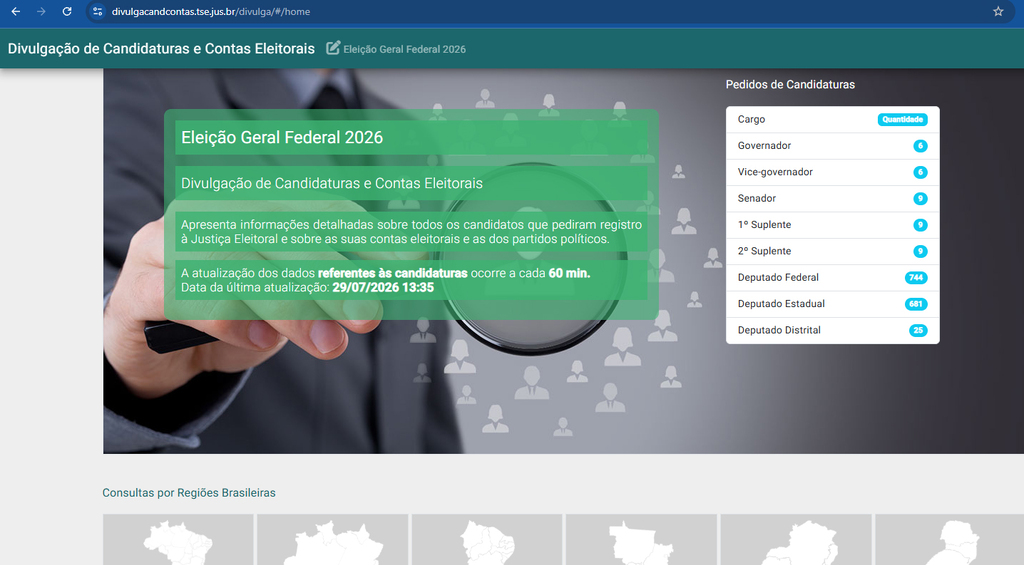
Task: Click the Consultas por Regiões Brasileiras heading
Action: pyautogui.click(x=189, y=492)
